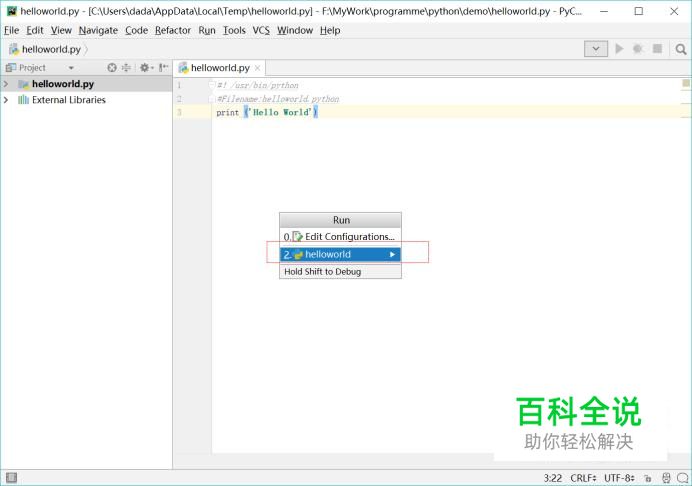Click the Hector inspector icon in status bar

coord(666,478)
